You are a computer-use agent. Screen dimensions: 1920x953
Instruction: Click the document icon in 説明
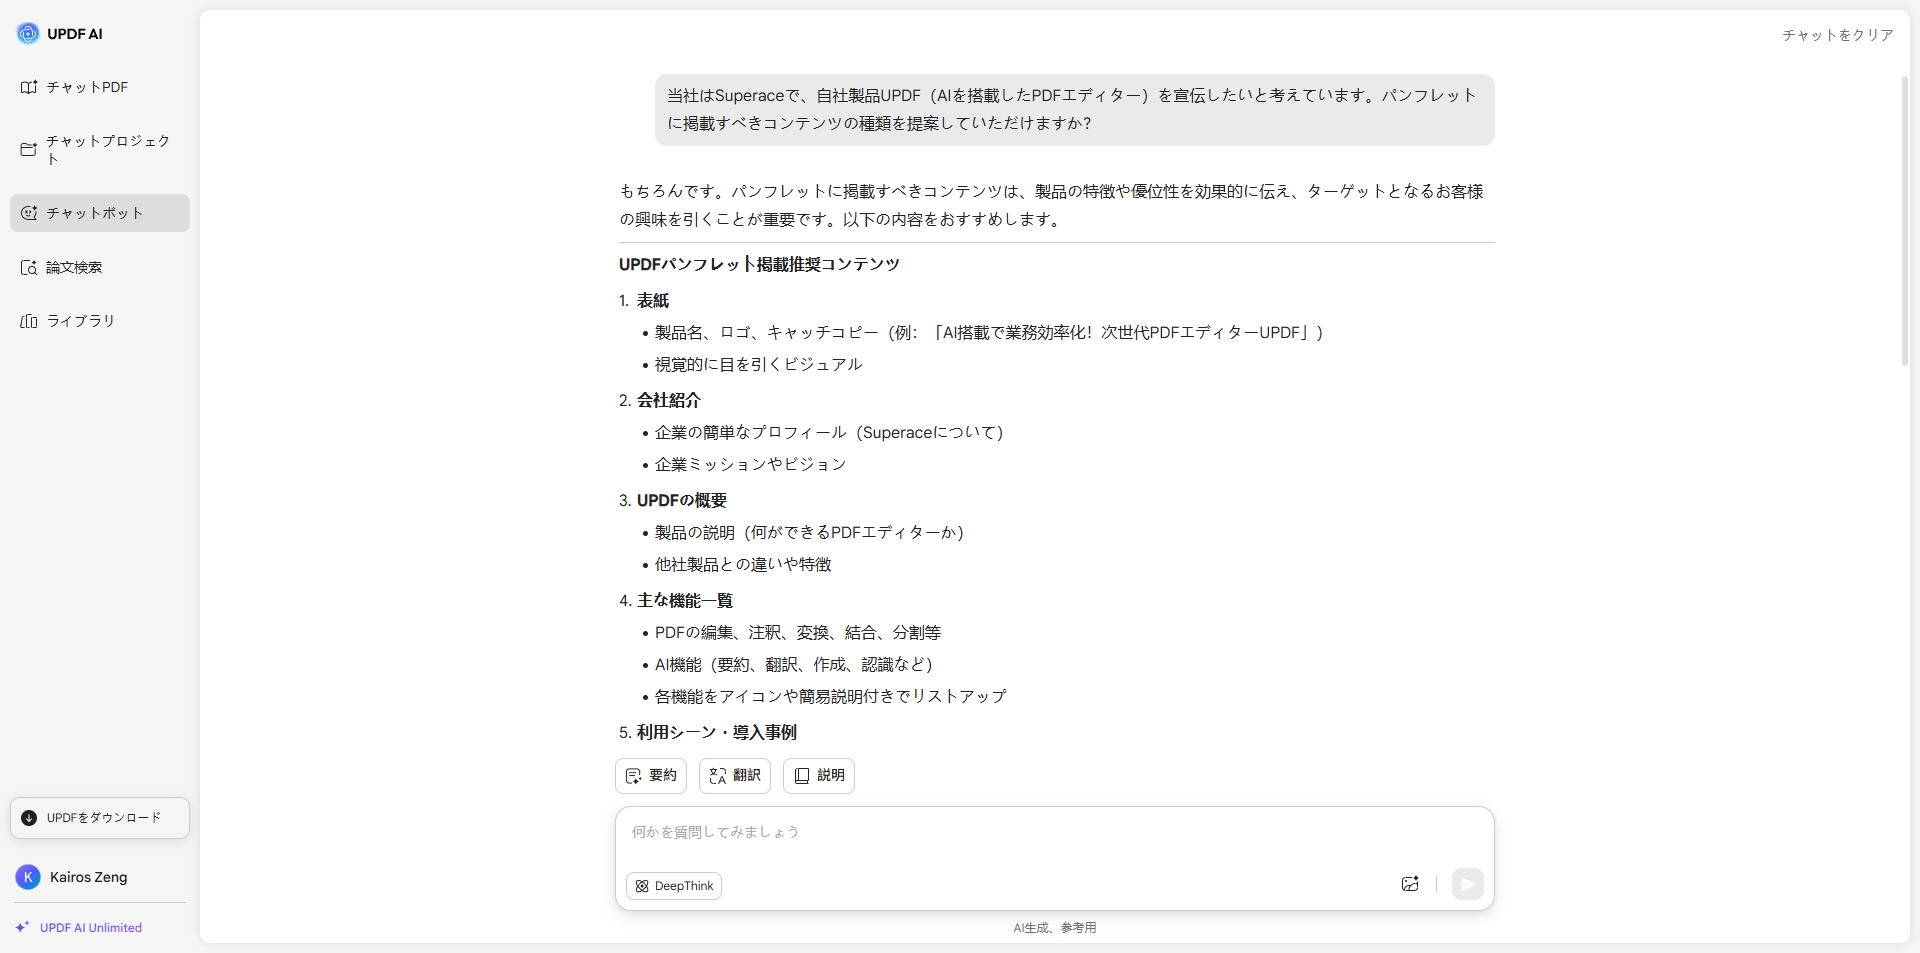coord(801,776)
